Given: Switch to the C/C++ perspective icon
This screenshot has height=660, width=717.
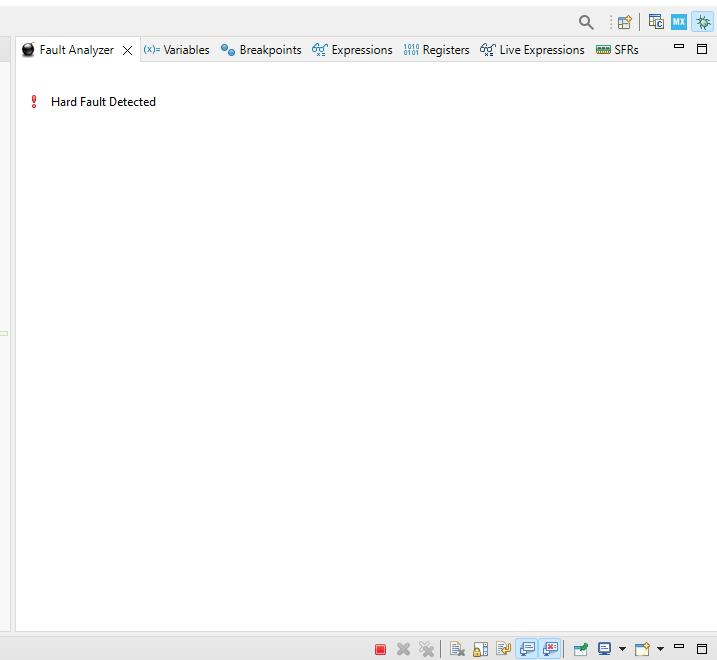Looking at the screenshot, I should 656,21.
